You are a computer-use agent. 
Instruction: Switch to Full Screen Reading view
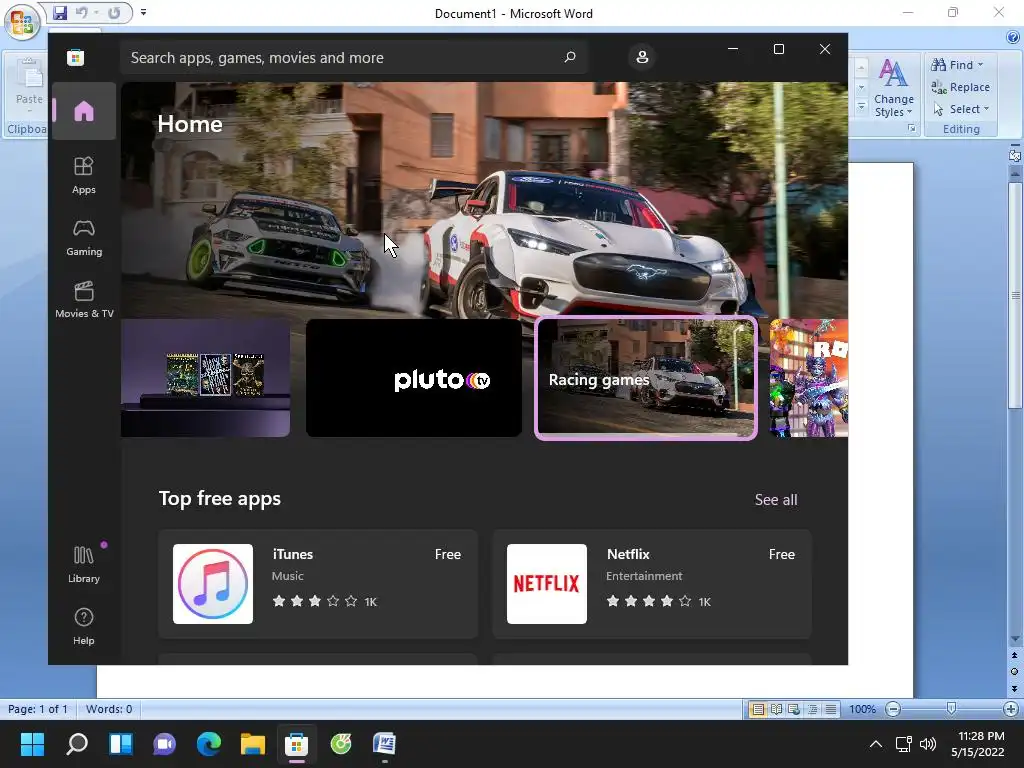776,709
